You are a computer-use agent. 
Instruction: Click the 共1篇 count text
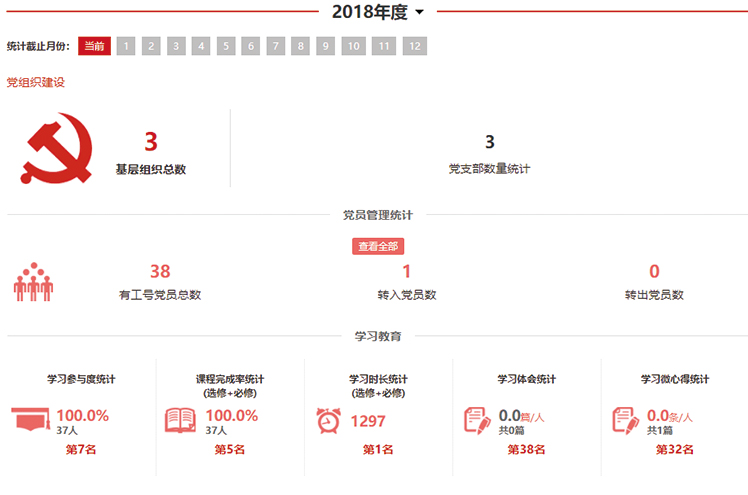(x=660, y=431)
